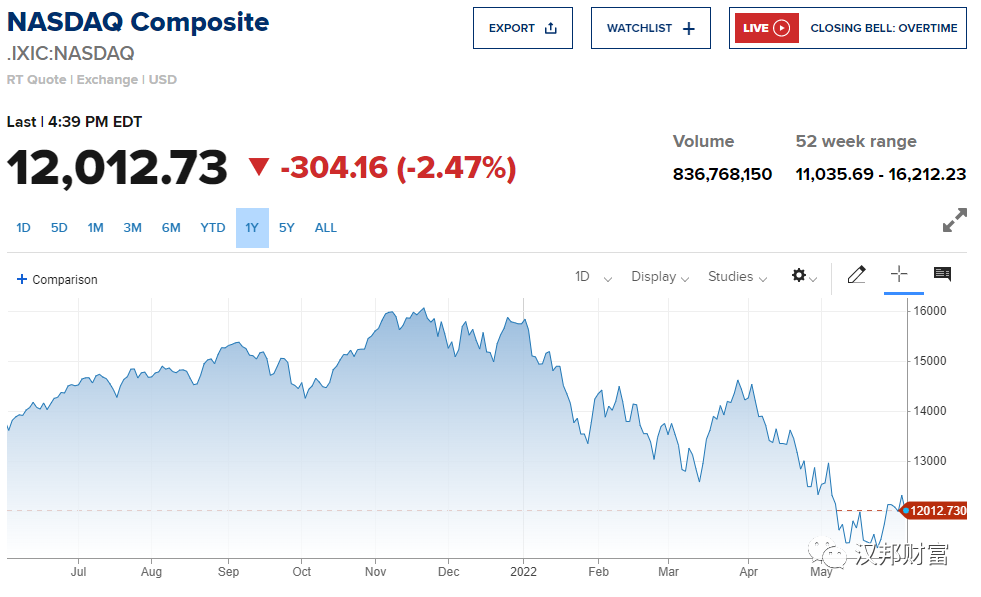The image size is (981, 597).
Task: Click the Export button
Action: point(522,28)
